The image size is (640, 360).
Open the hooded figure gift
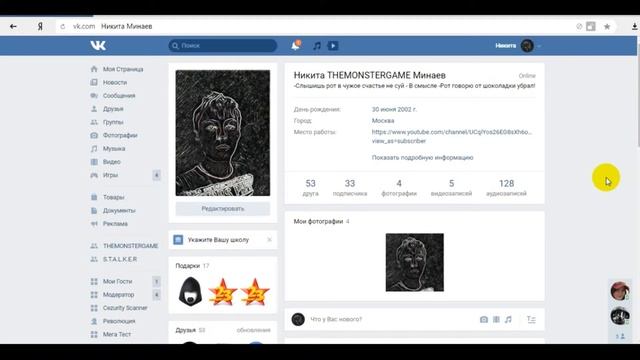(190, 291)
